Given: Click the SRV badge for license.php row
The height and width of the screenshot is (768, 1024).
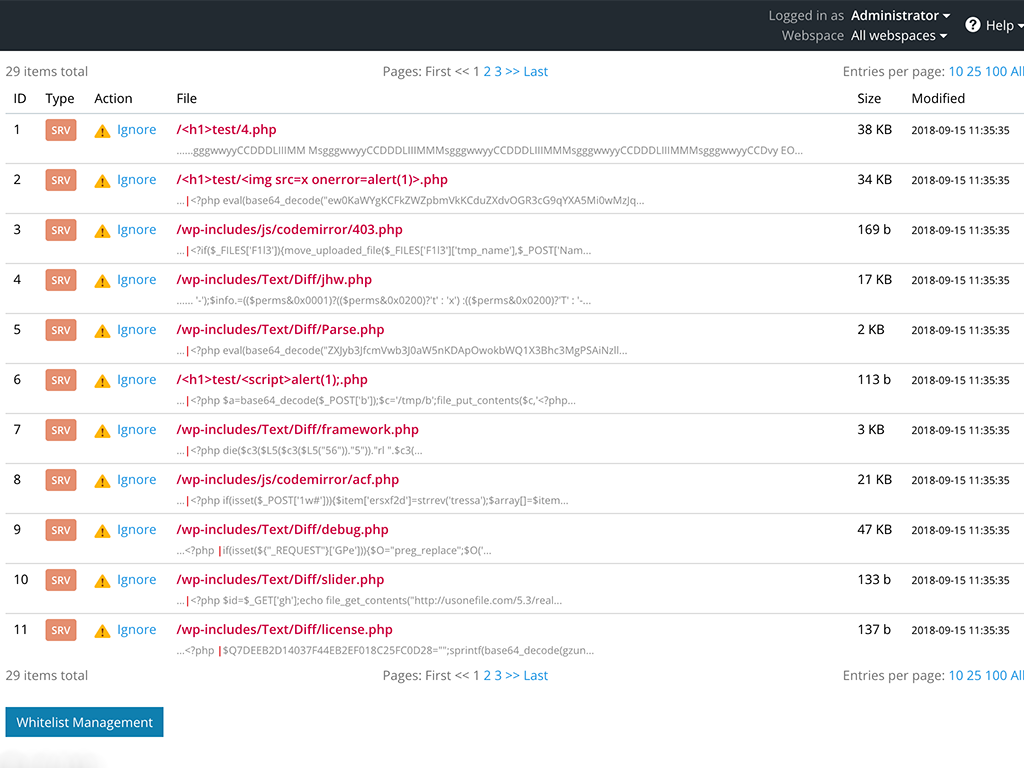Looking at the screenshot, I should tap(61, 630).
